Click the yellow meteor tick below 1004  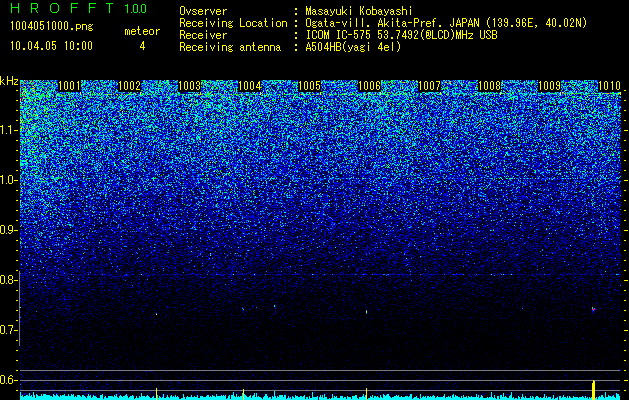click(x=243, y=394)
